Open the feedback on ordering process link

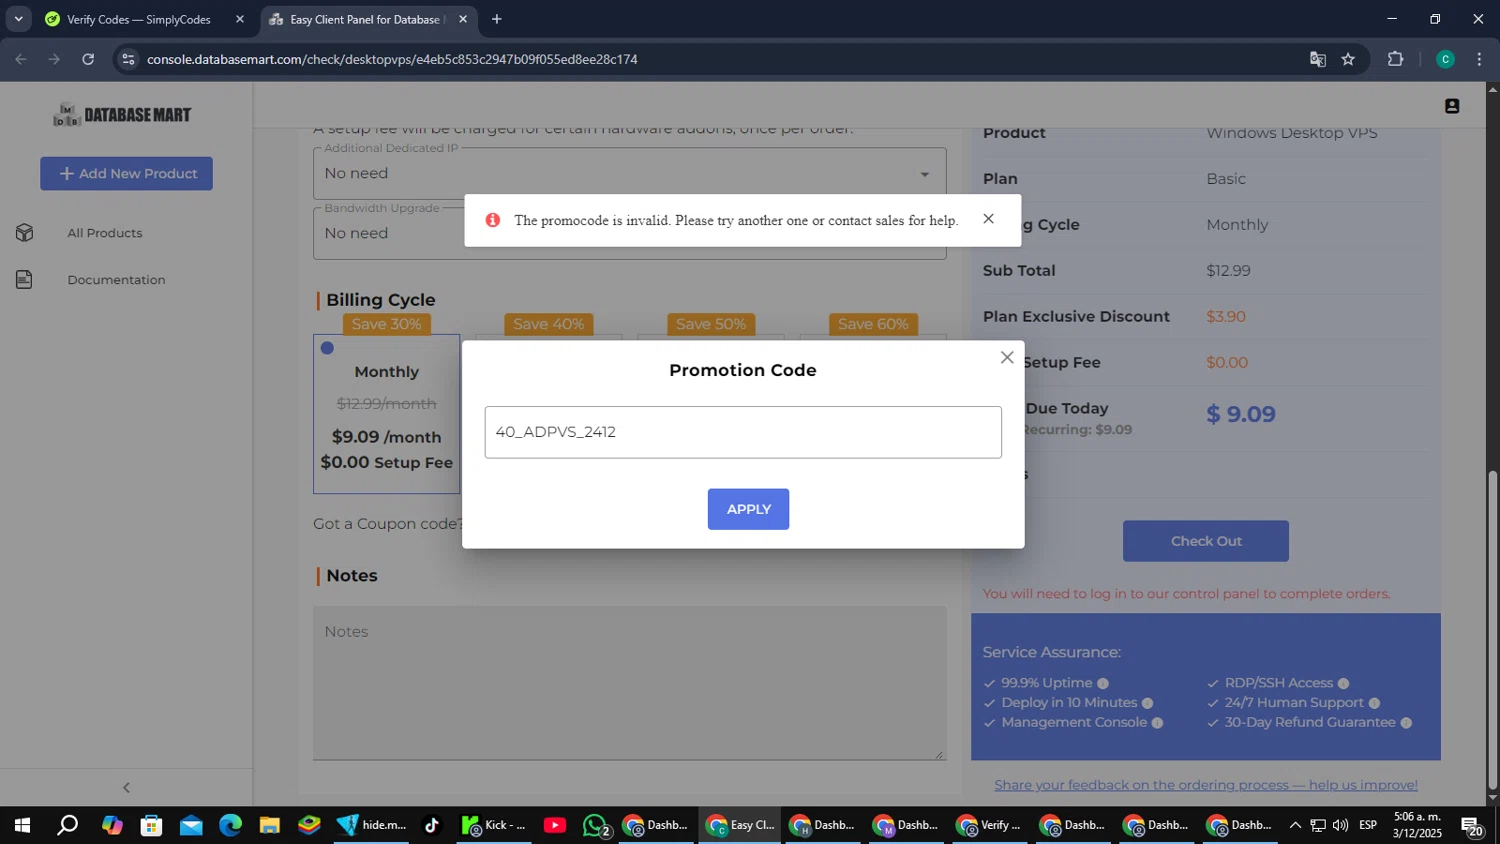(x=1206, y=785)
